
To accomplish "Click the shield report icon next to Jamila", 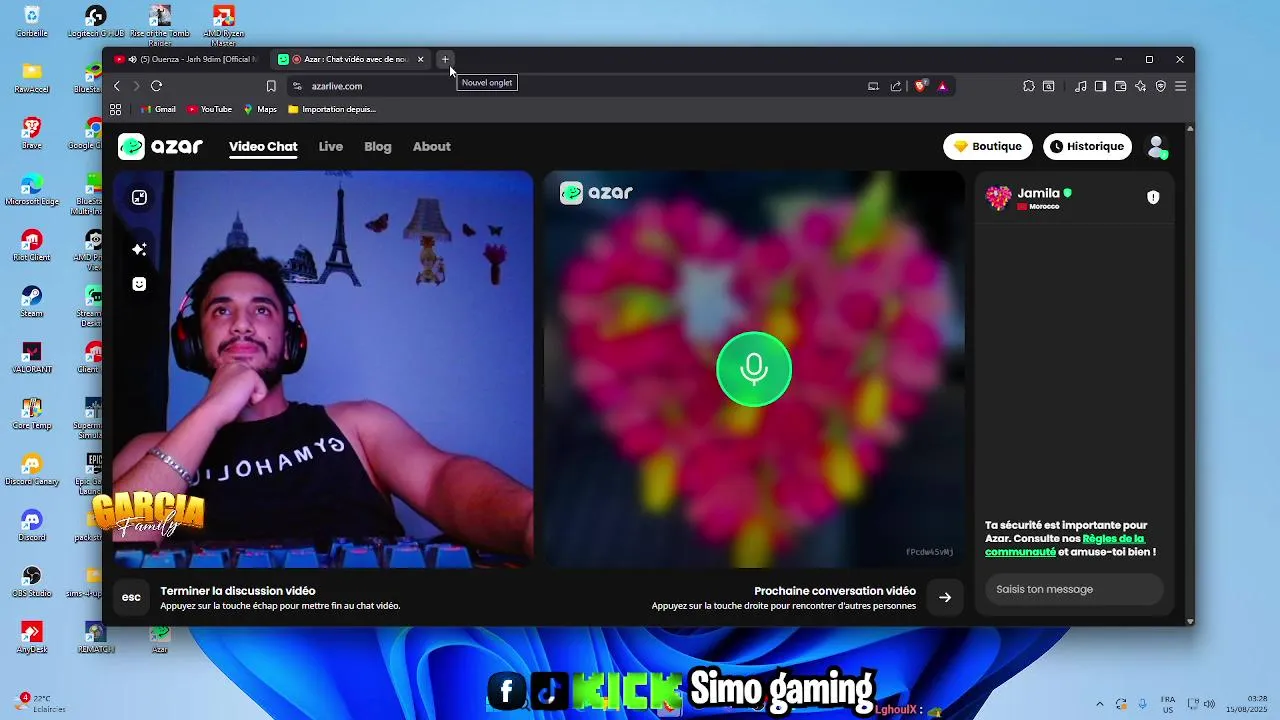I will point(1153,197).
